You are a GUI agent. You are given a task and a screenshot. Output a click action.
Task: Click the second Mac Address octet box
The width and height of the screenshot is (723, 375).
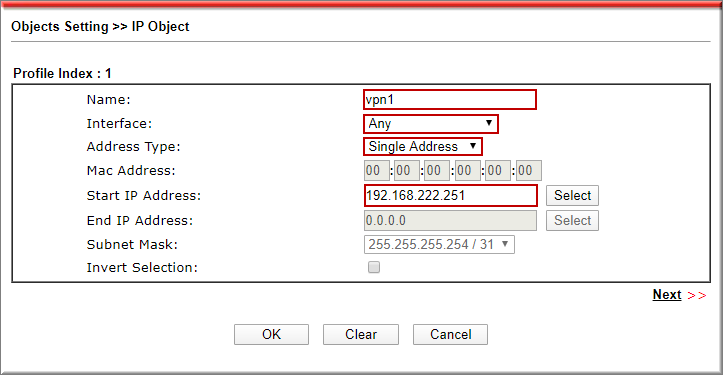tap(407, 171)
